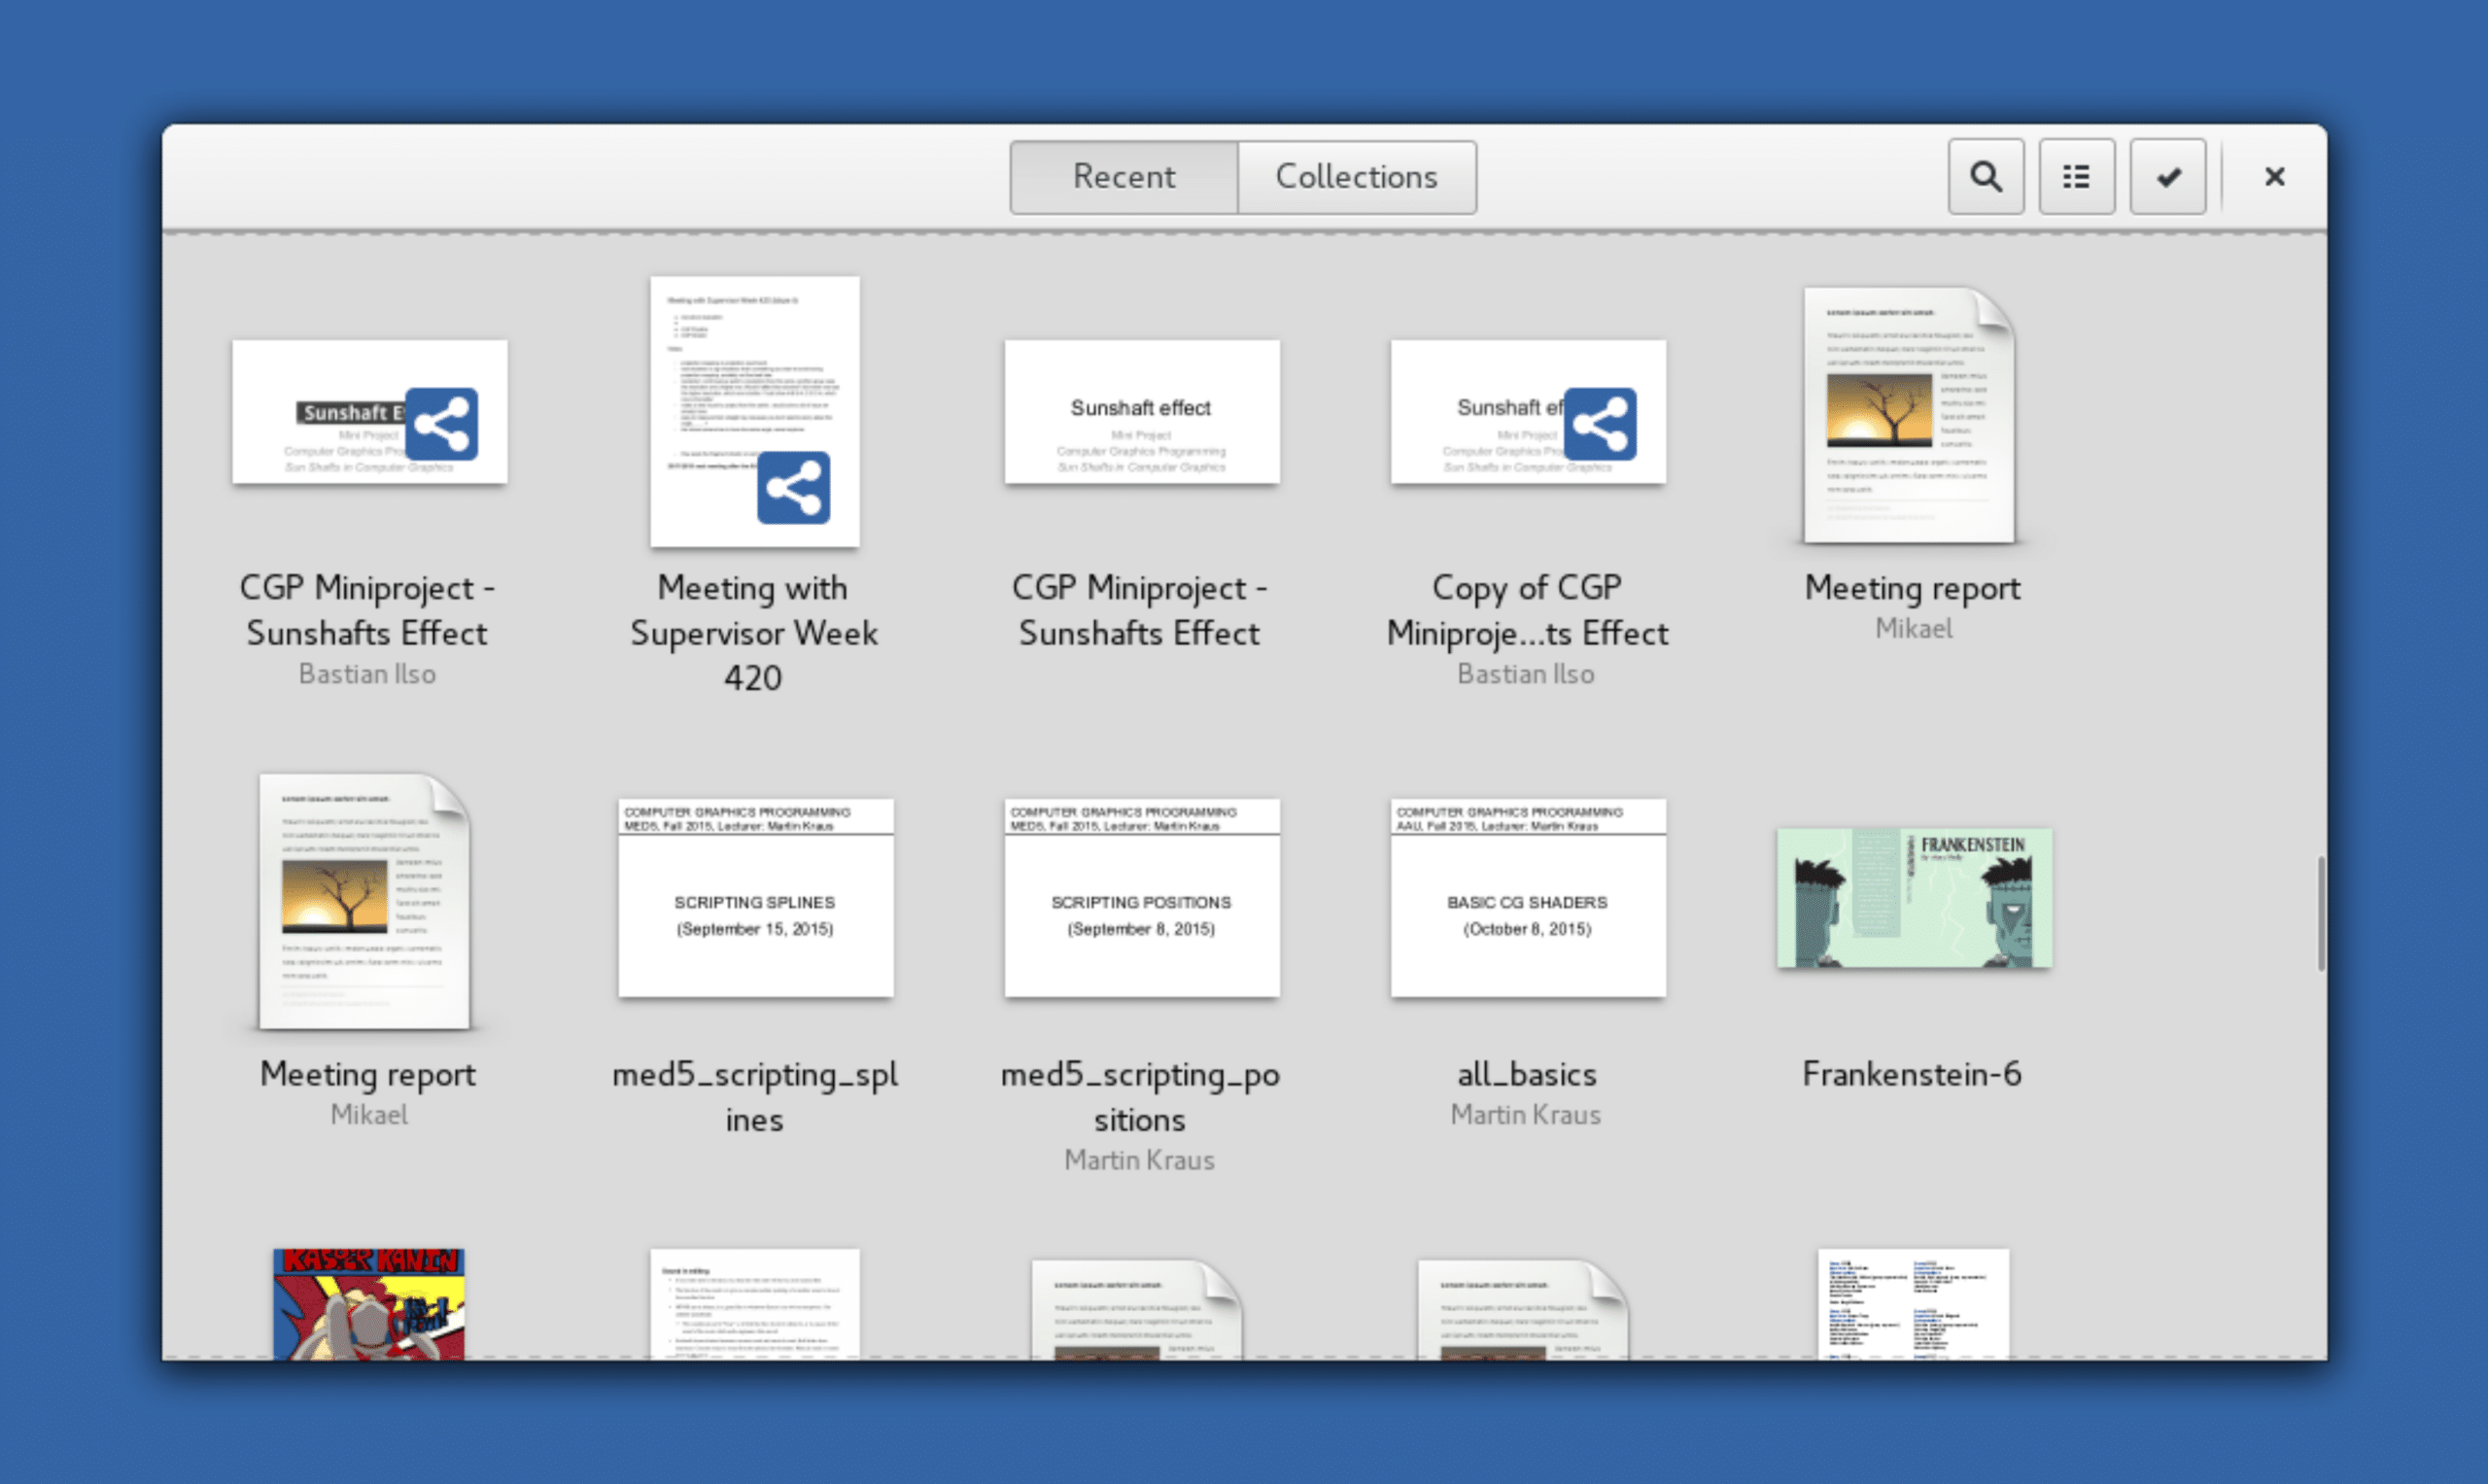
Task: Click the 'Frankenstein-6' label
Action: (x=1912, y=1074)
